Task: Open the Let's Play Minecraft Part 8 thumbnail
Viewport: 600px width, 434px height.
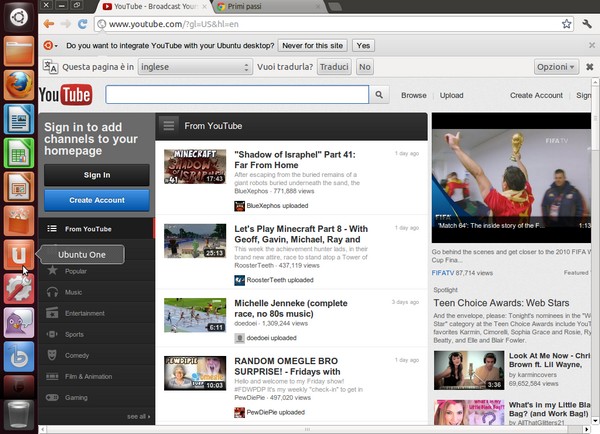Action: tap(195, 241)
